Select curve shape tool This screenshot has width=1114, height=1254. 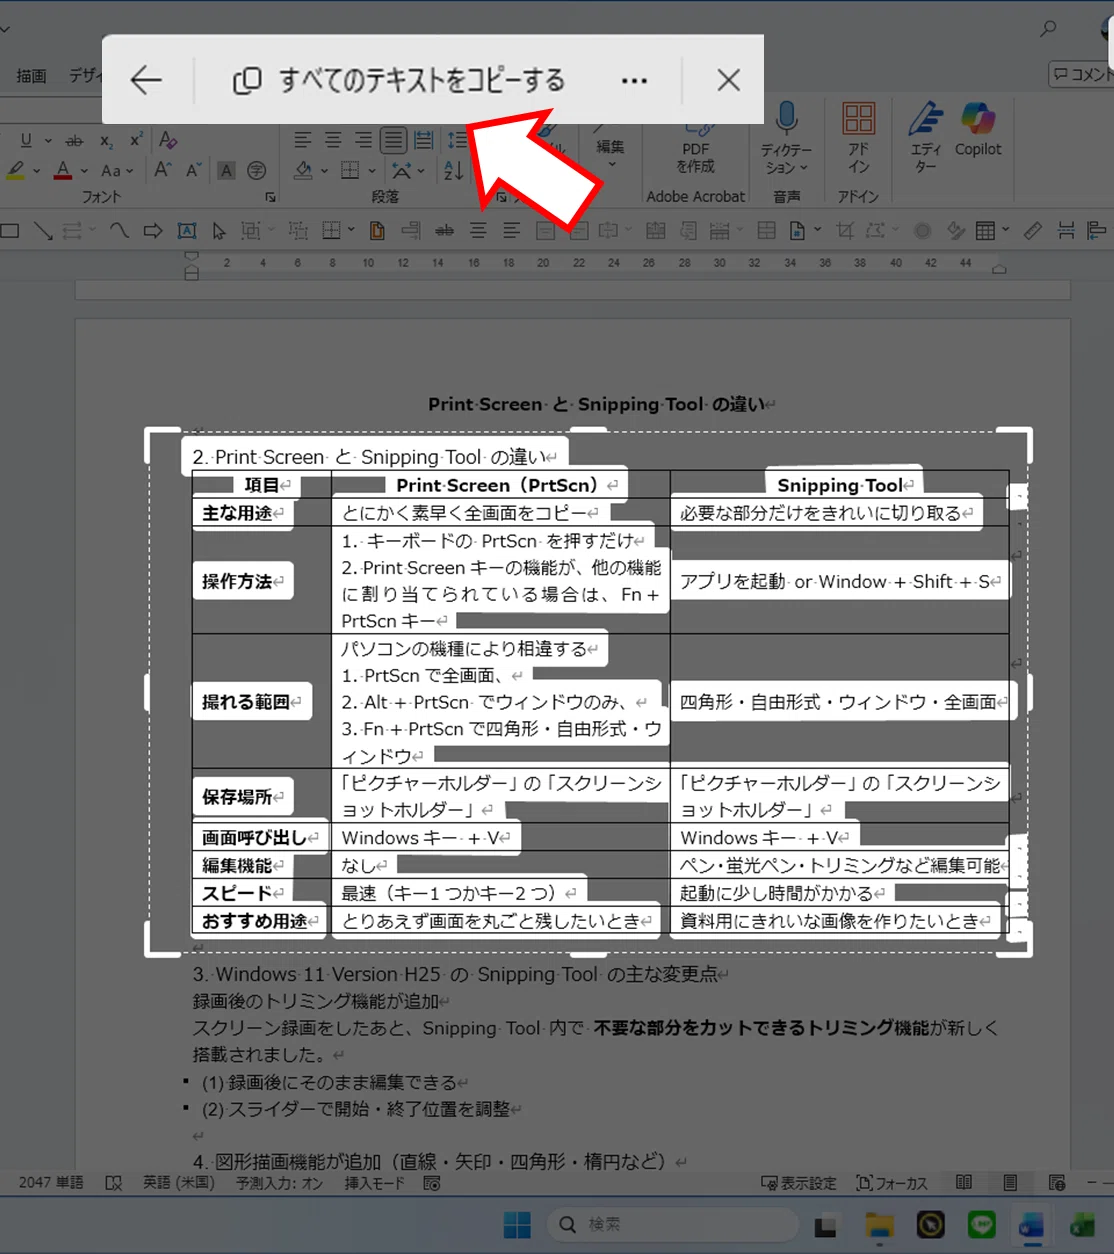click(x=119, y=231)
